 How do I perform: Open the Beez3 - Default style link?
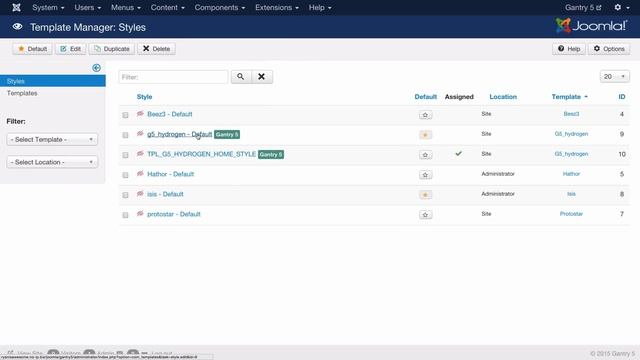tap(170, 114)
